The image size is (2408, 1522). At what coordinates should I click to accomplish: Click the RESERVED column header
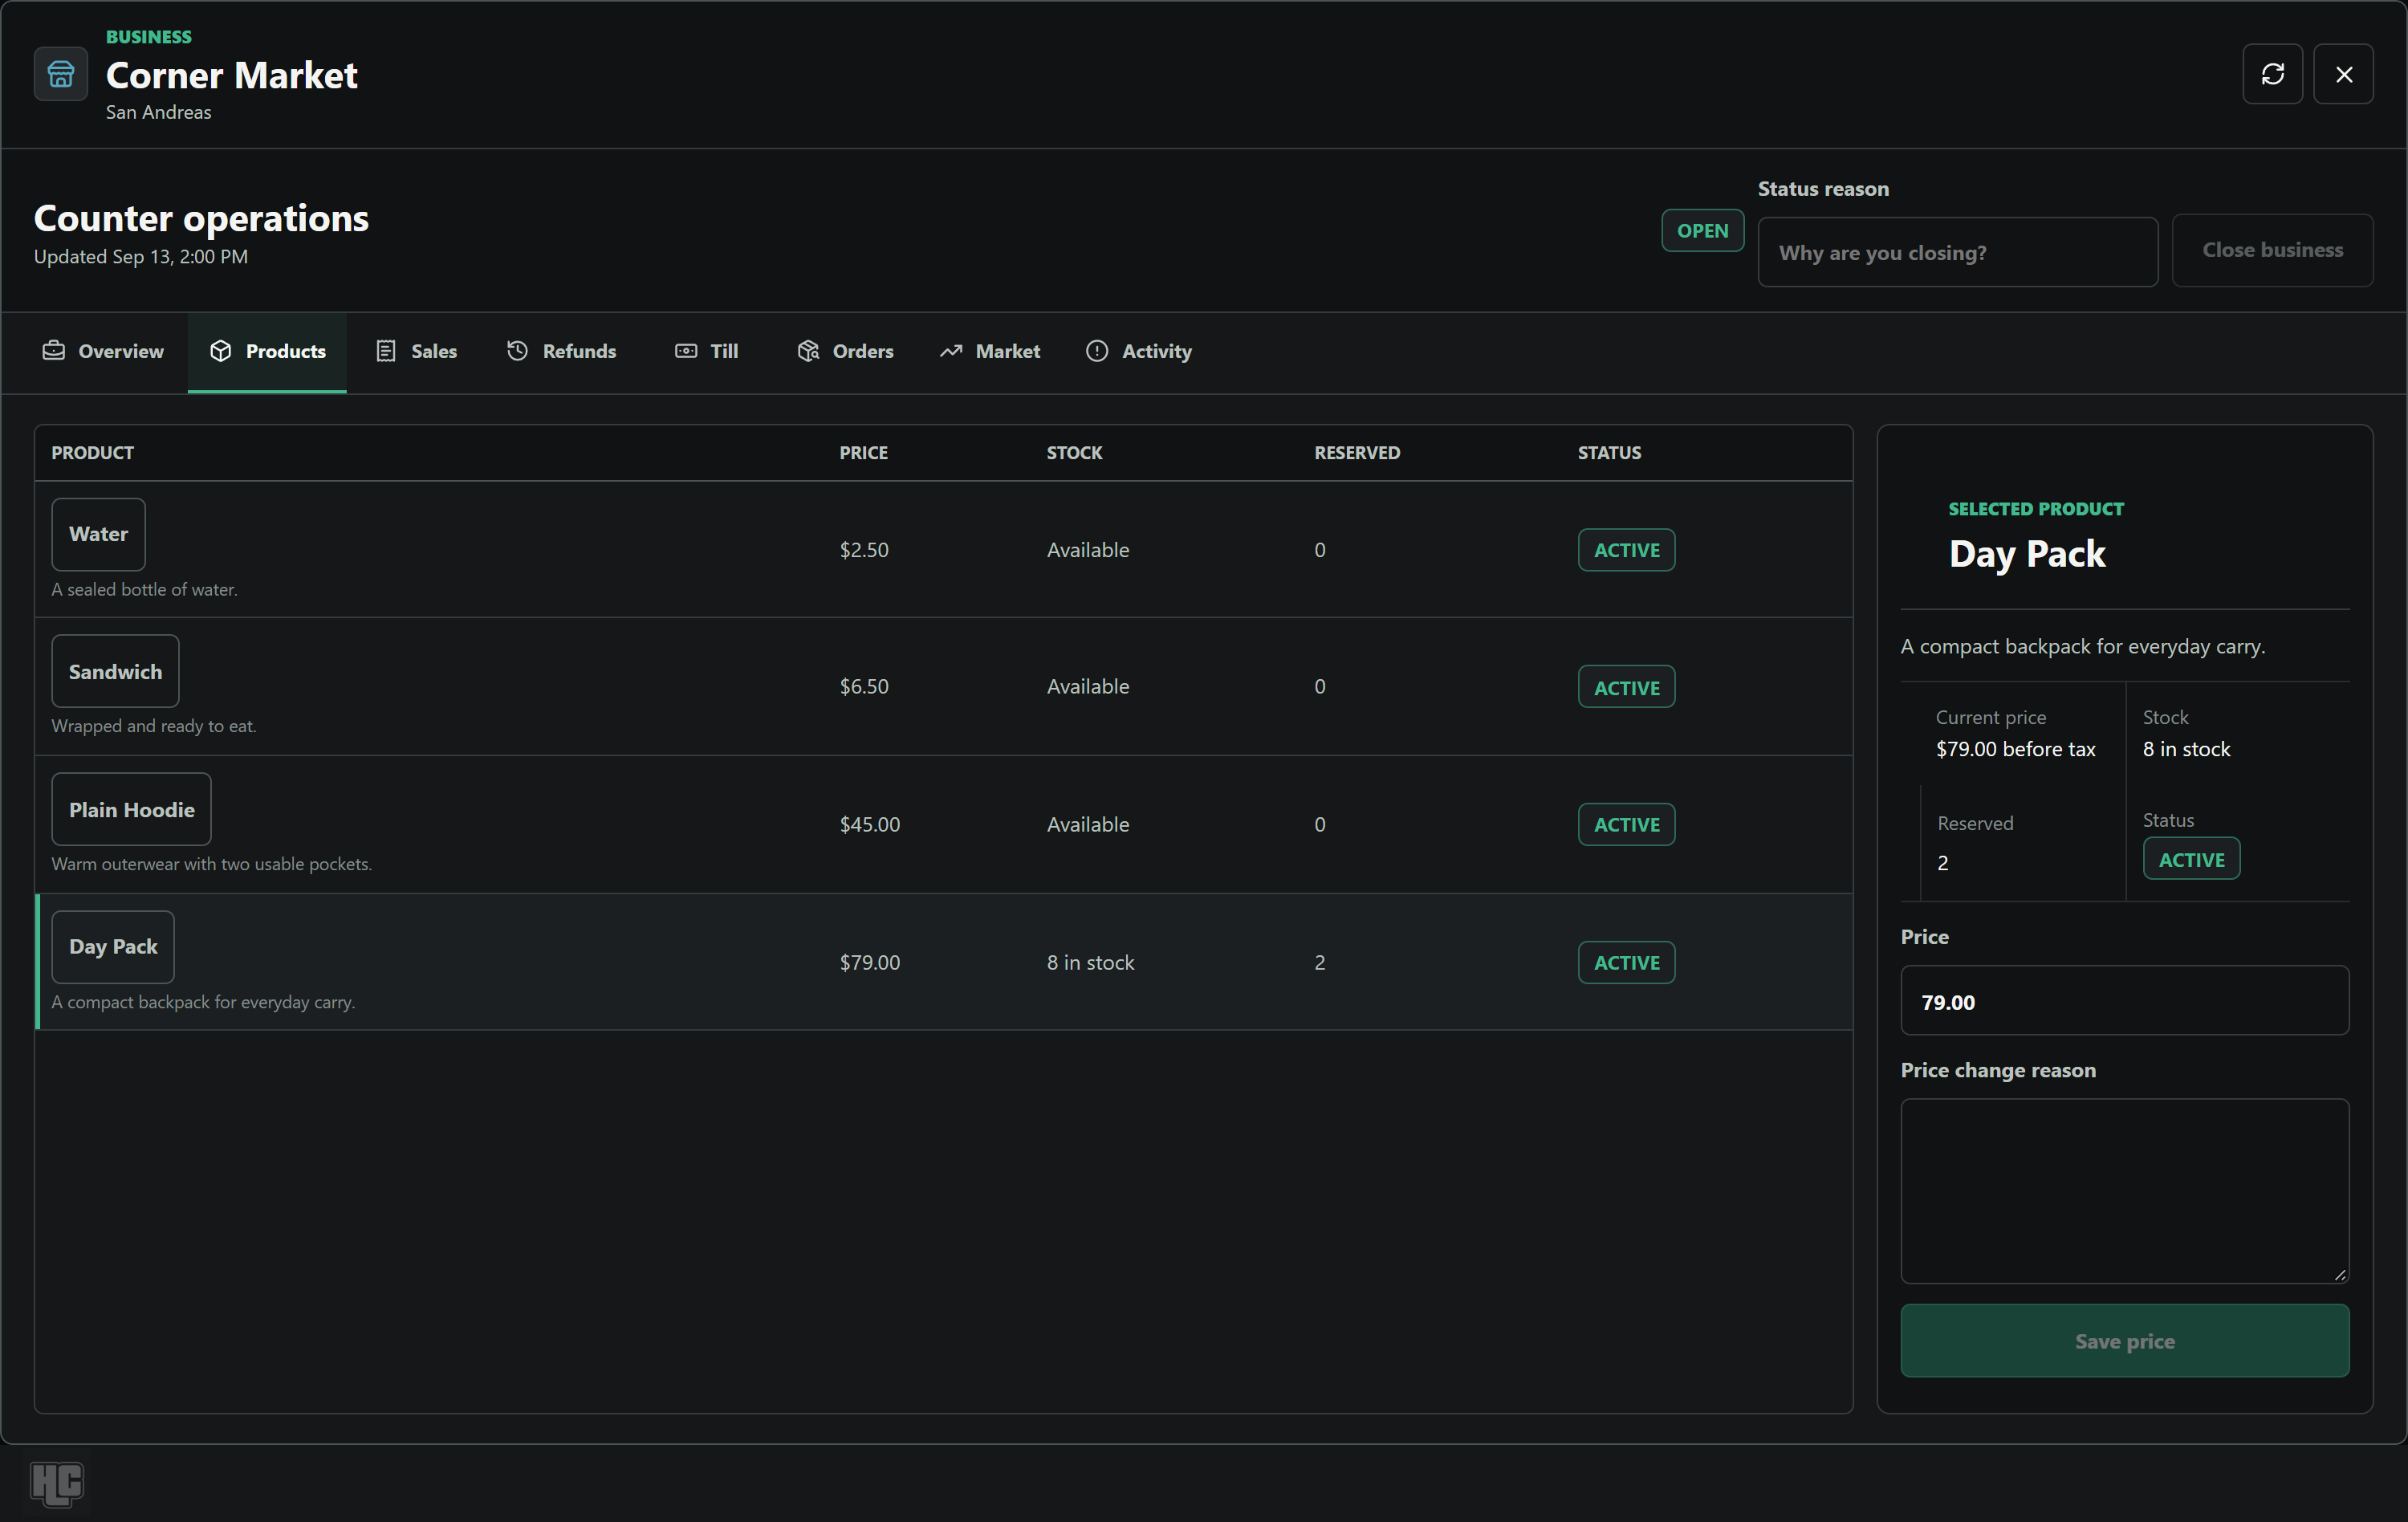point(1357,453)
